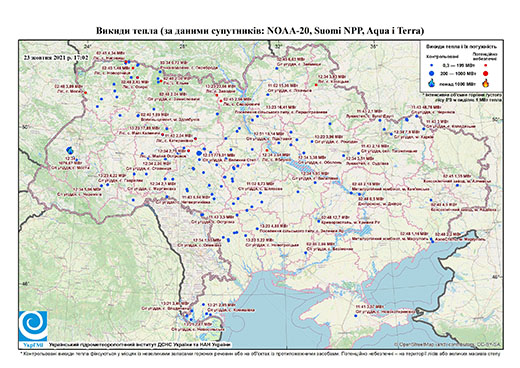
Task: Select the Crimea marker near Новокримське
Action: (x=356, y=315)
